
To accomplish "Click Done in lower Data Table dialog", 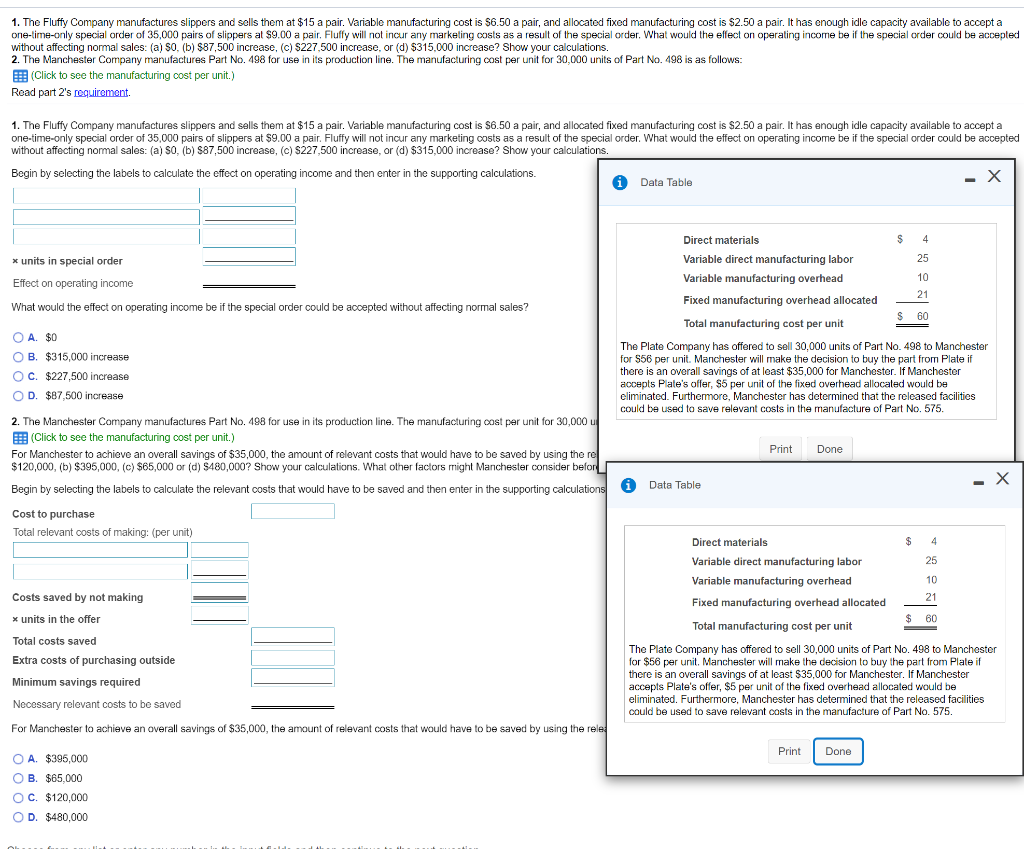I will click(838, 752).
